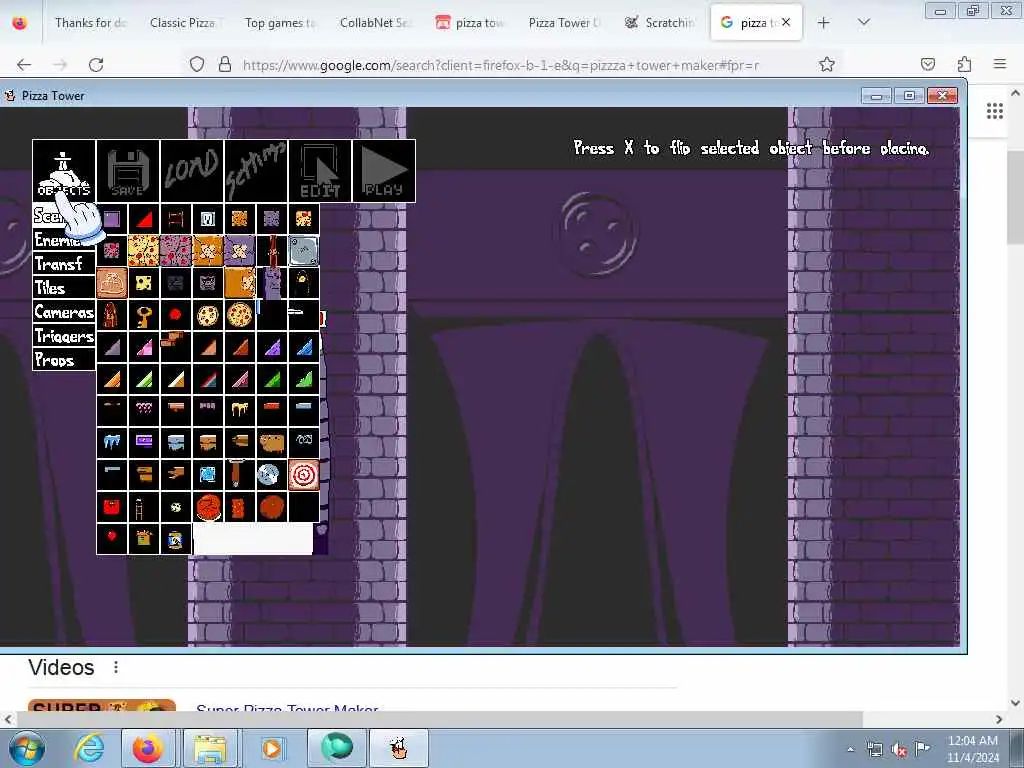Show hidden system tray icons

click(x=850, y=749)
